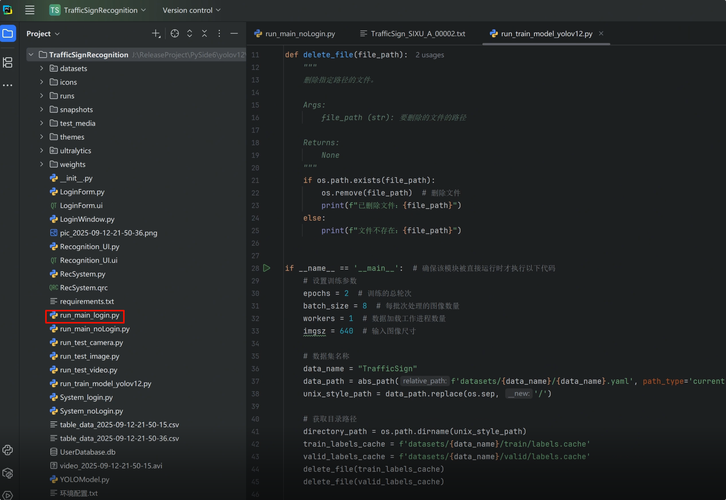Run the script from the line 28 gutter arrow

tap(267, 268)
